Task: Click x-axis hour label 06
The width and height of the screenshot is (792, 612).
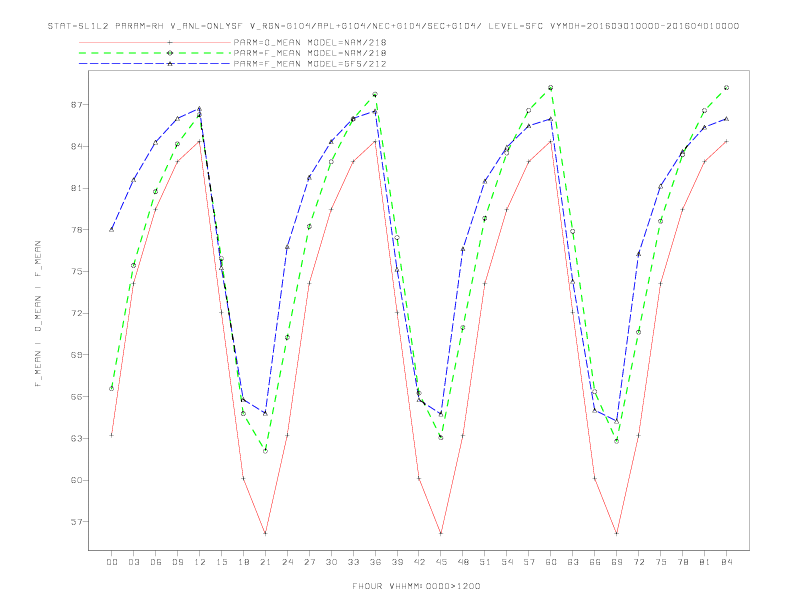Action: (156, 562)
